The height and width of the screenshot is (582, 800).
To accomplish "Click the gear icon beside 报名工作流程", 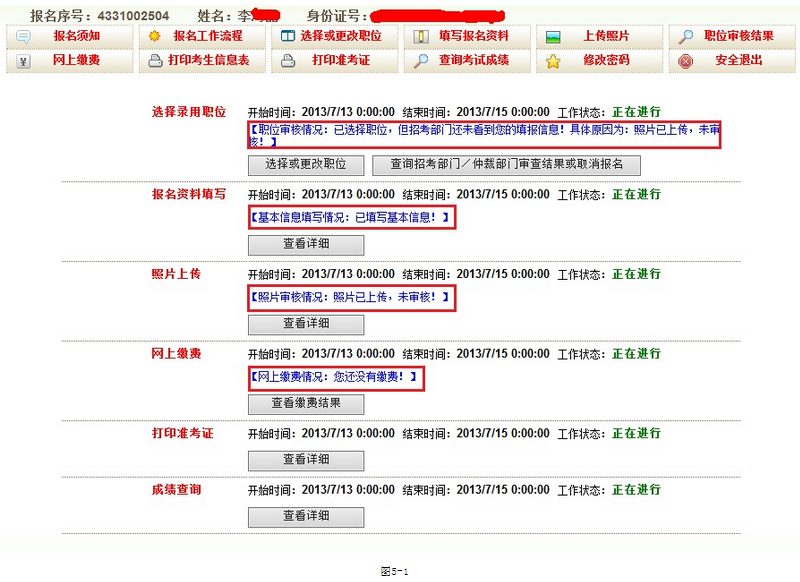I will tap(155, 36).
